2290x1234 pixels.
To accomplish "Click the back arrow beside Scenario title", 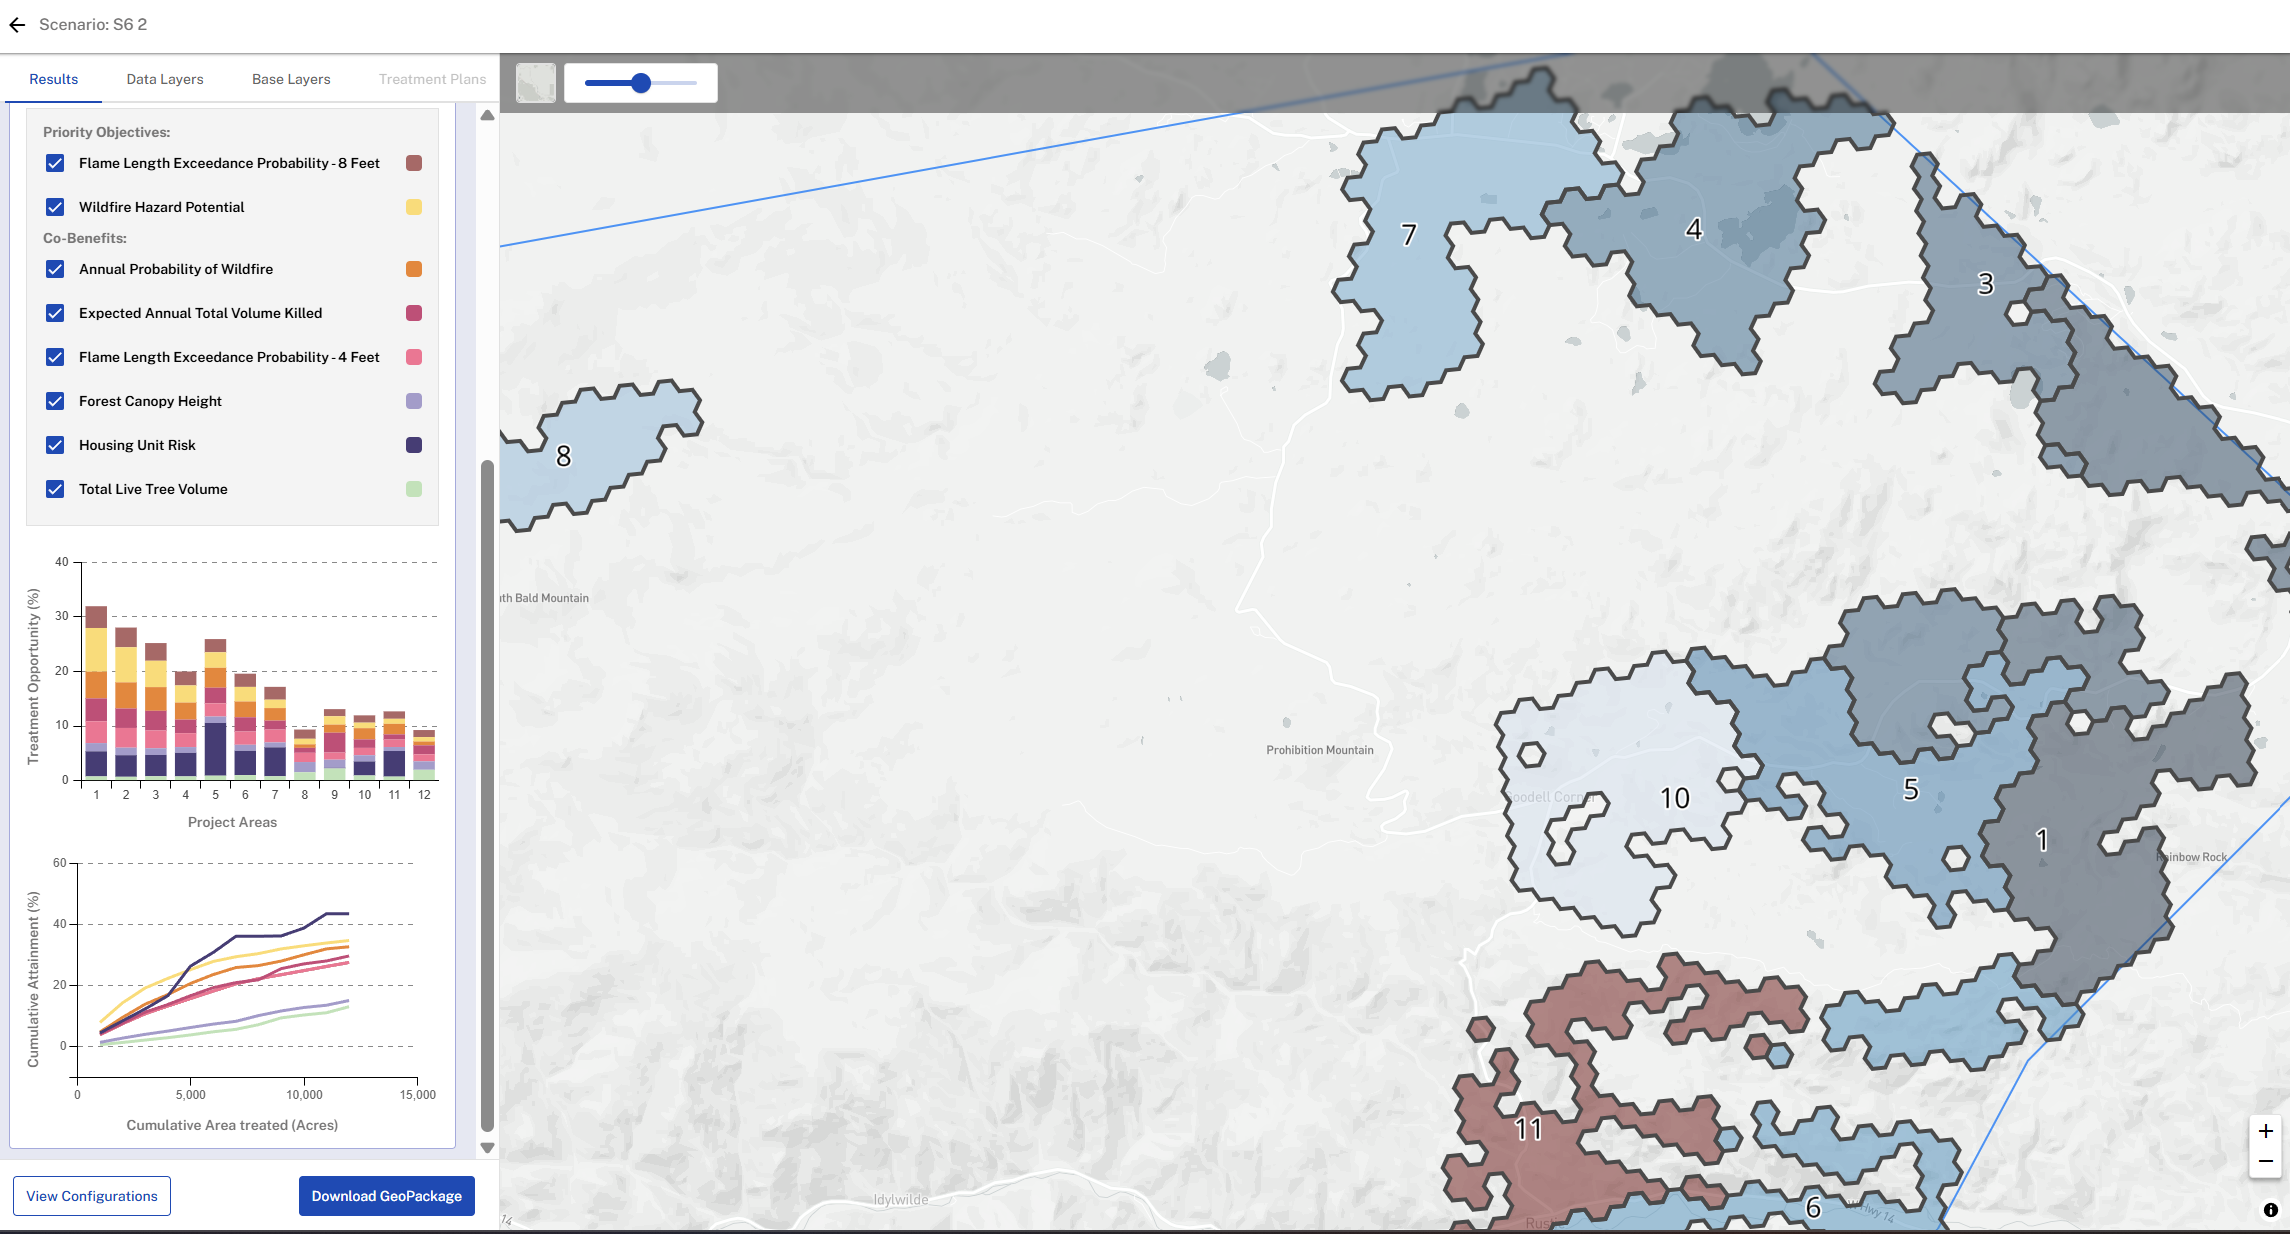I will 17,25.
